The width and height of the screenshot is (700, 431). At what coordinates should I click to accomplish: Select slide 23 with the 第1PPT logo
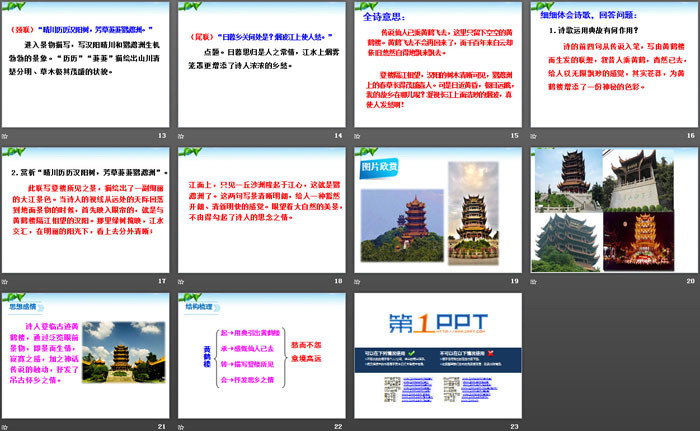coord(438,357)
